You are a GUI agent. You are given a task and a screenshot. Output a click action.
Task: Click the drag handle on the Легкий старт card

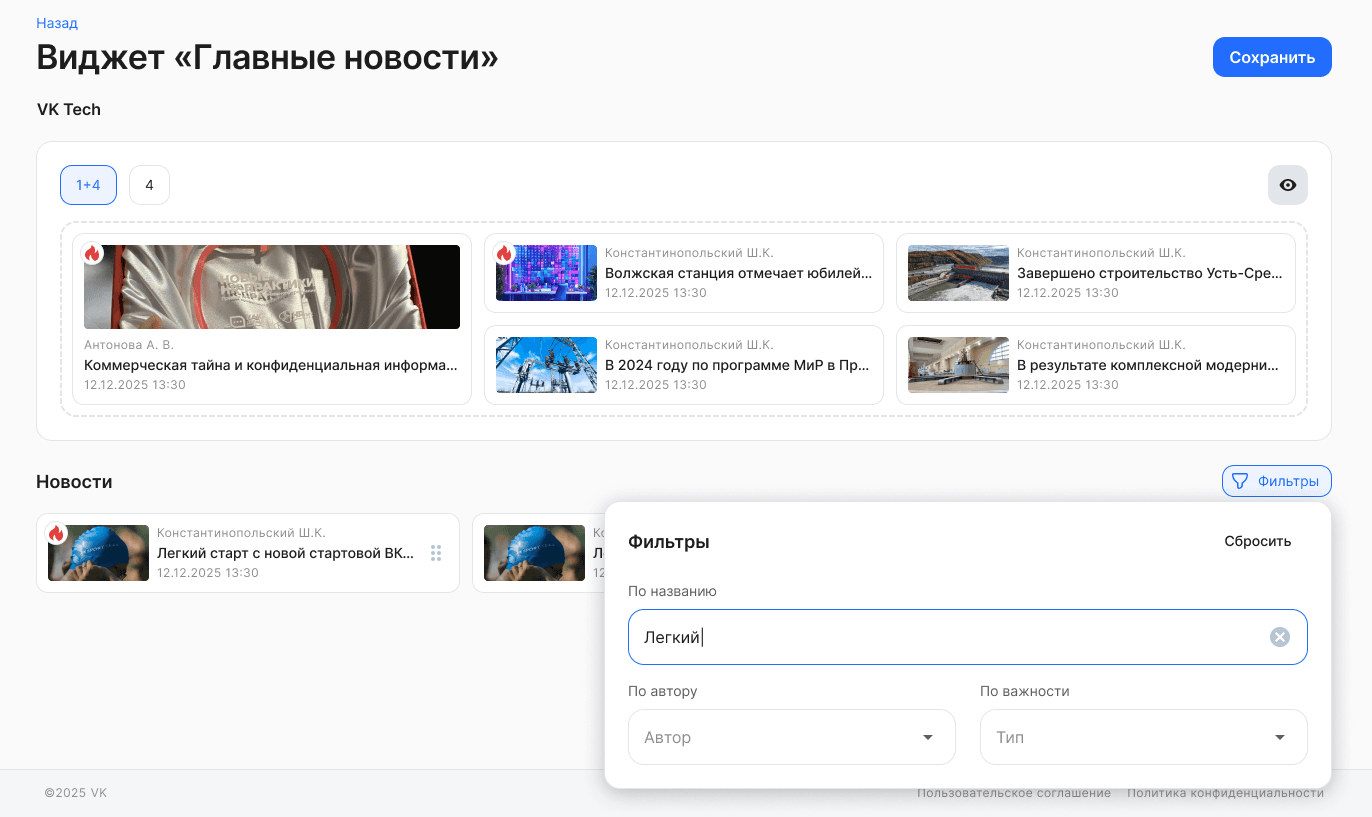436,552
